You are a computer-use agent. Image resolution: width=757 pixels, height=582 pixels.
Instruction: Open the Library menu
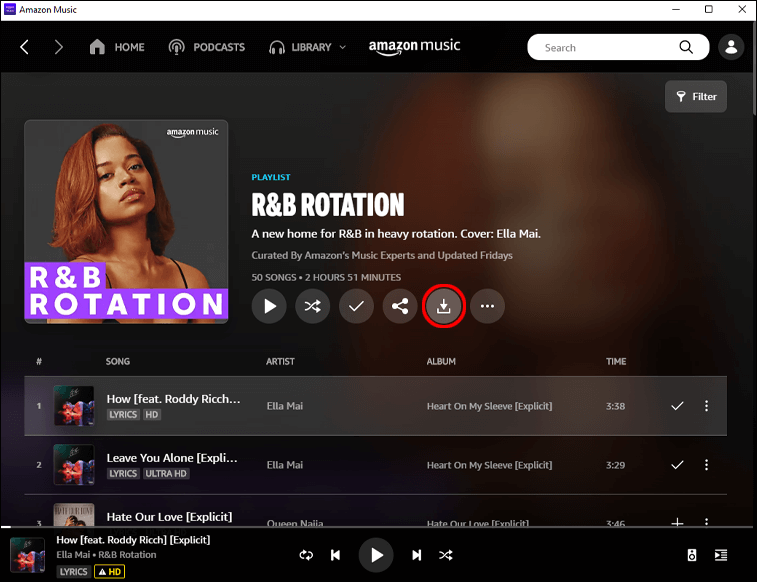point(308,47)
